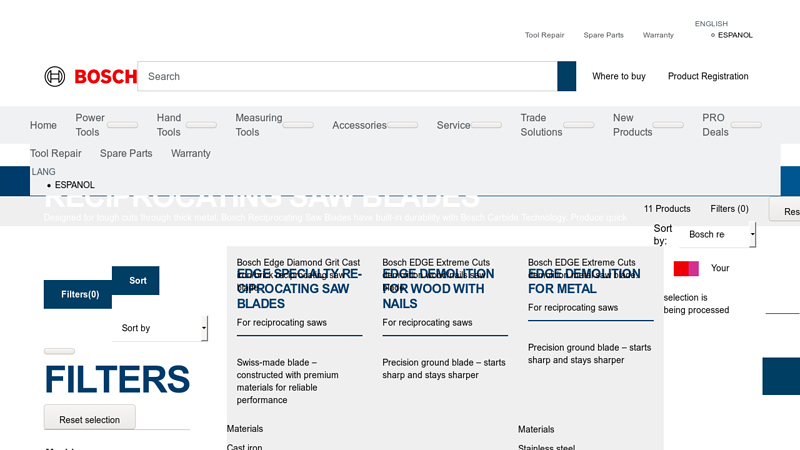
Task: Open the Home menu item
Action: (43, 126)
